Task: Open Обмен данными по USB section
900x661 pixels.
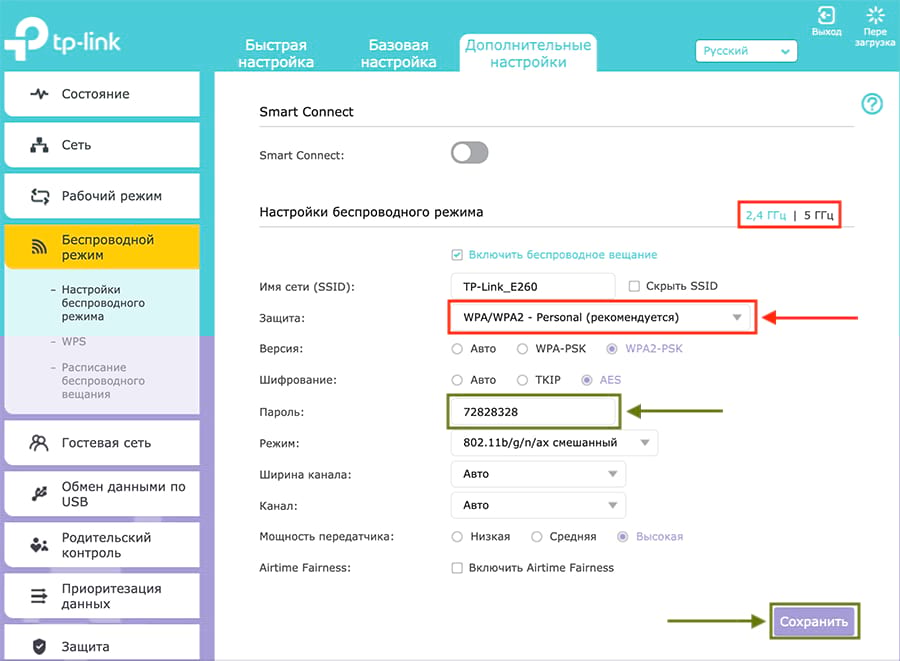Action: [x=102, y=493]
